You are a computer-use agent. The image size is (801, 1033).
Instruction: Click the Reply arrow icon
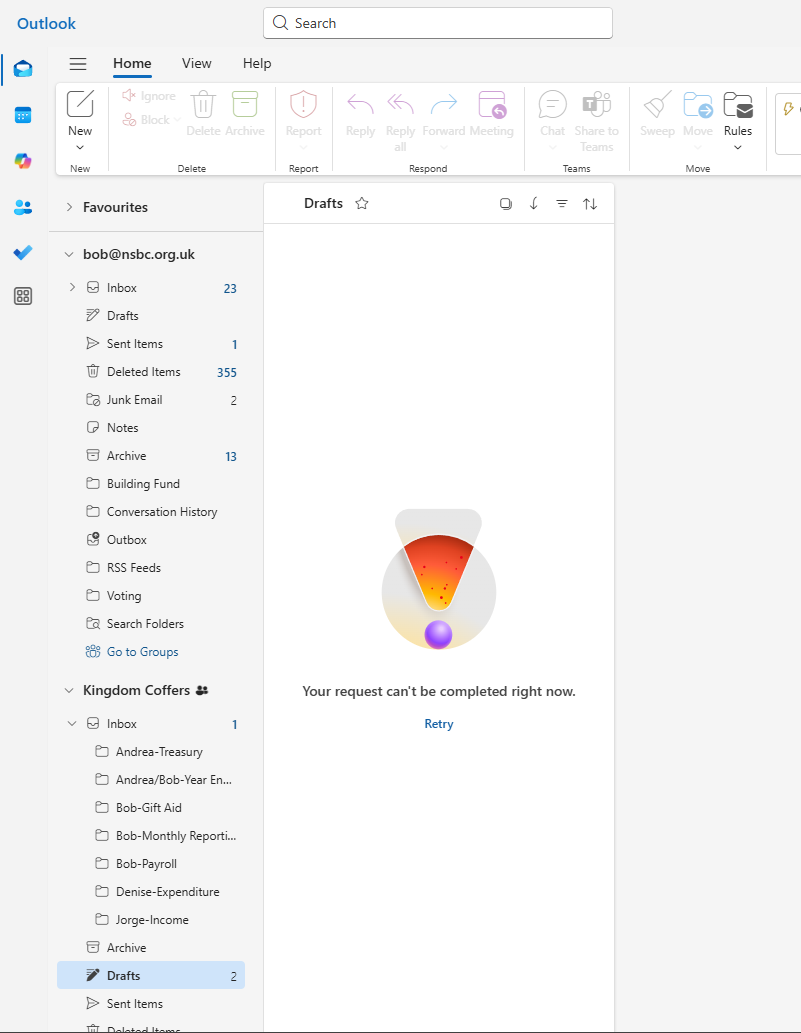click(x=360, y=104)
